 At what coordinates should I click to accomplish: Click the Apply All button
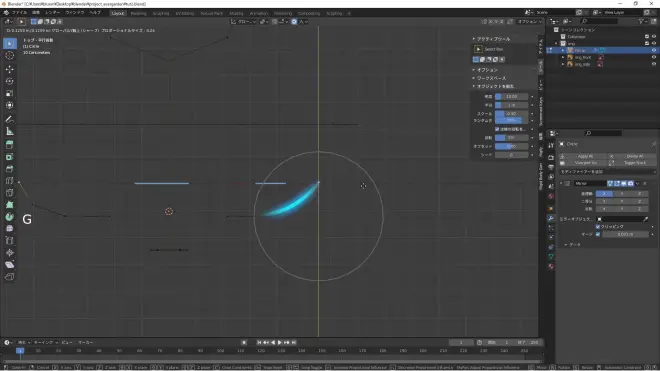coord(585,156)
